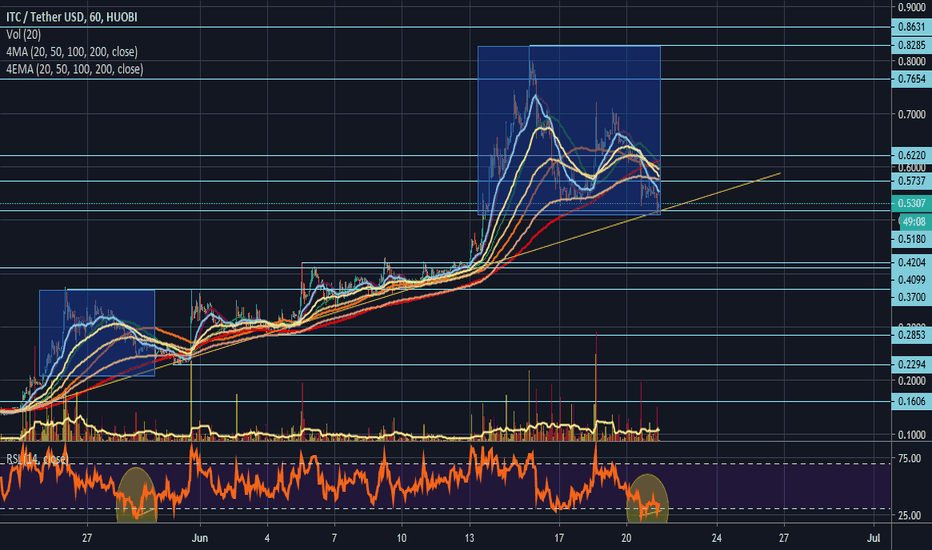Viewport: 932px width, 550px height.
Task: Select the 4MA (20, 50, 100, 200, close) legend
Action: click(72, 52)
